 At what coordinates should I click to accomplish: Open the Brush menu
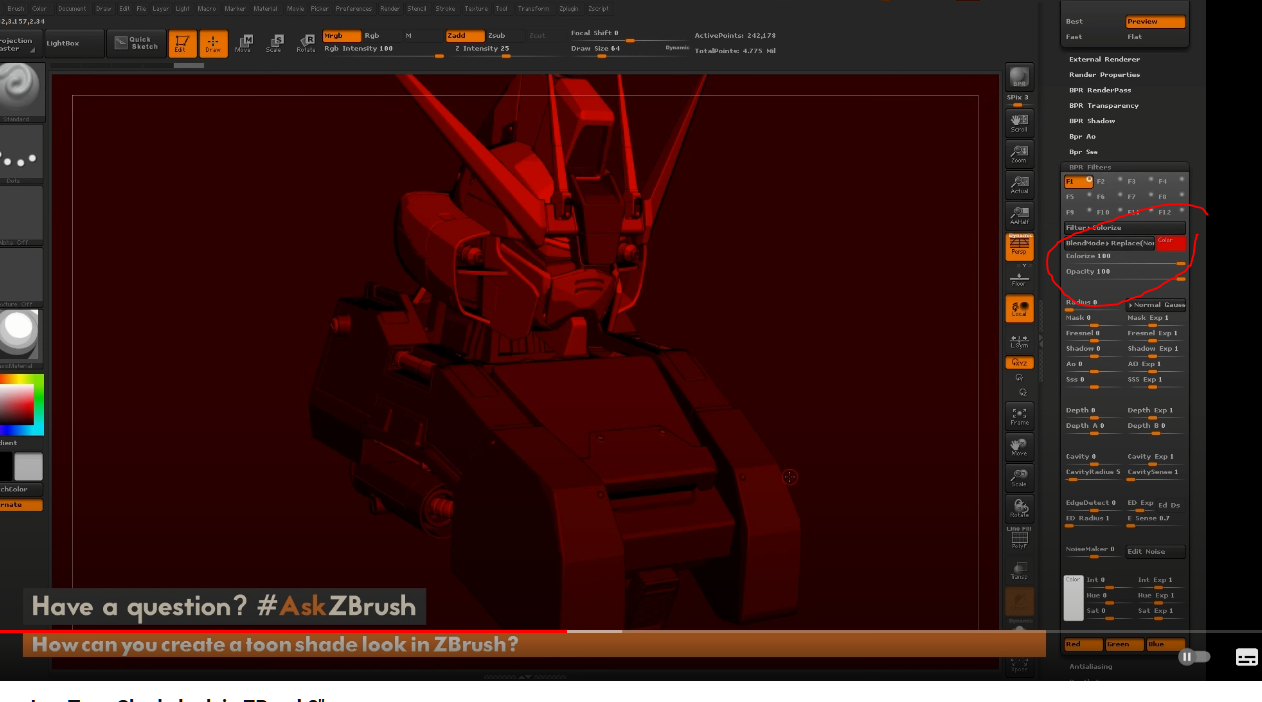point(16,8)
